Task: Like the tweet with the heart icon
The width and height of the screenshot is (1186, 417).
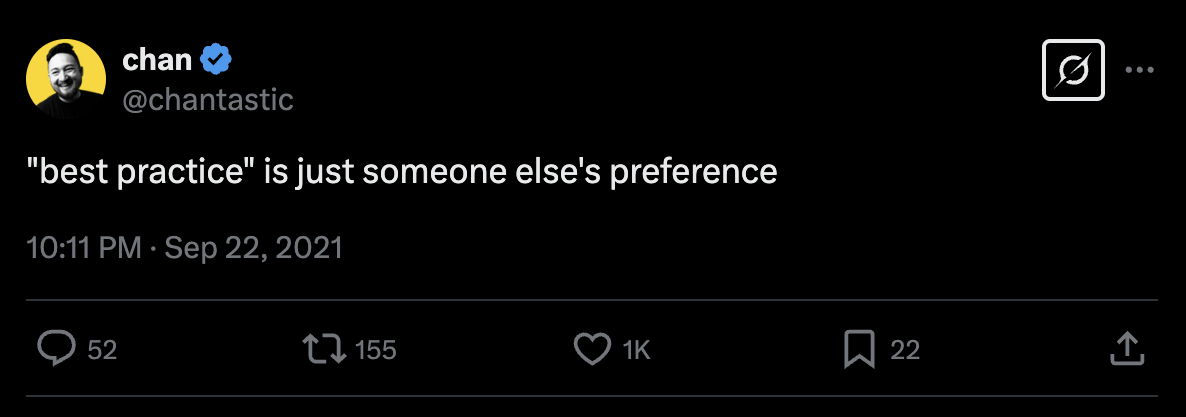Action: tap(592, 349)
